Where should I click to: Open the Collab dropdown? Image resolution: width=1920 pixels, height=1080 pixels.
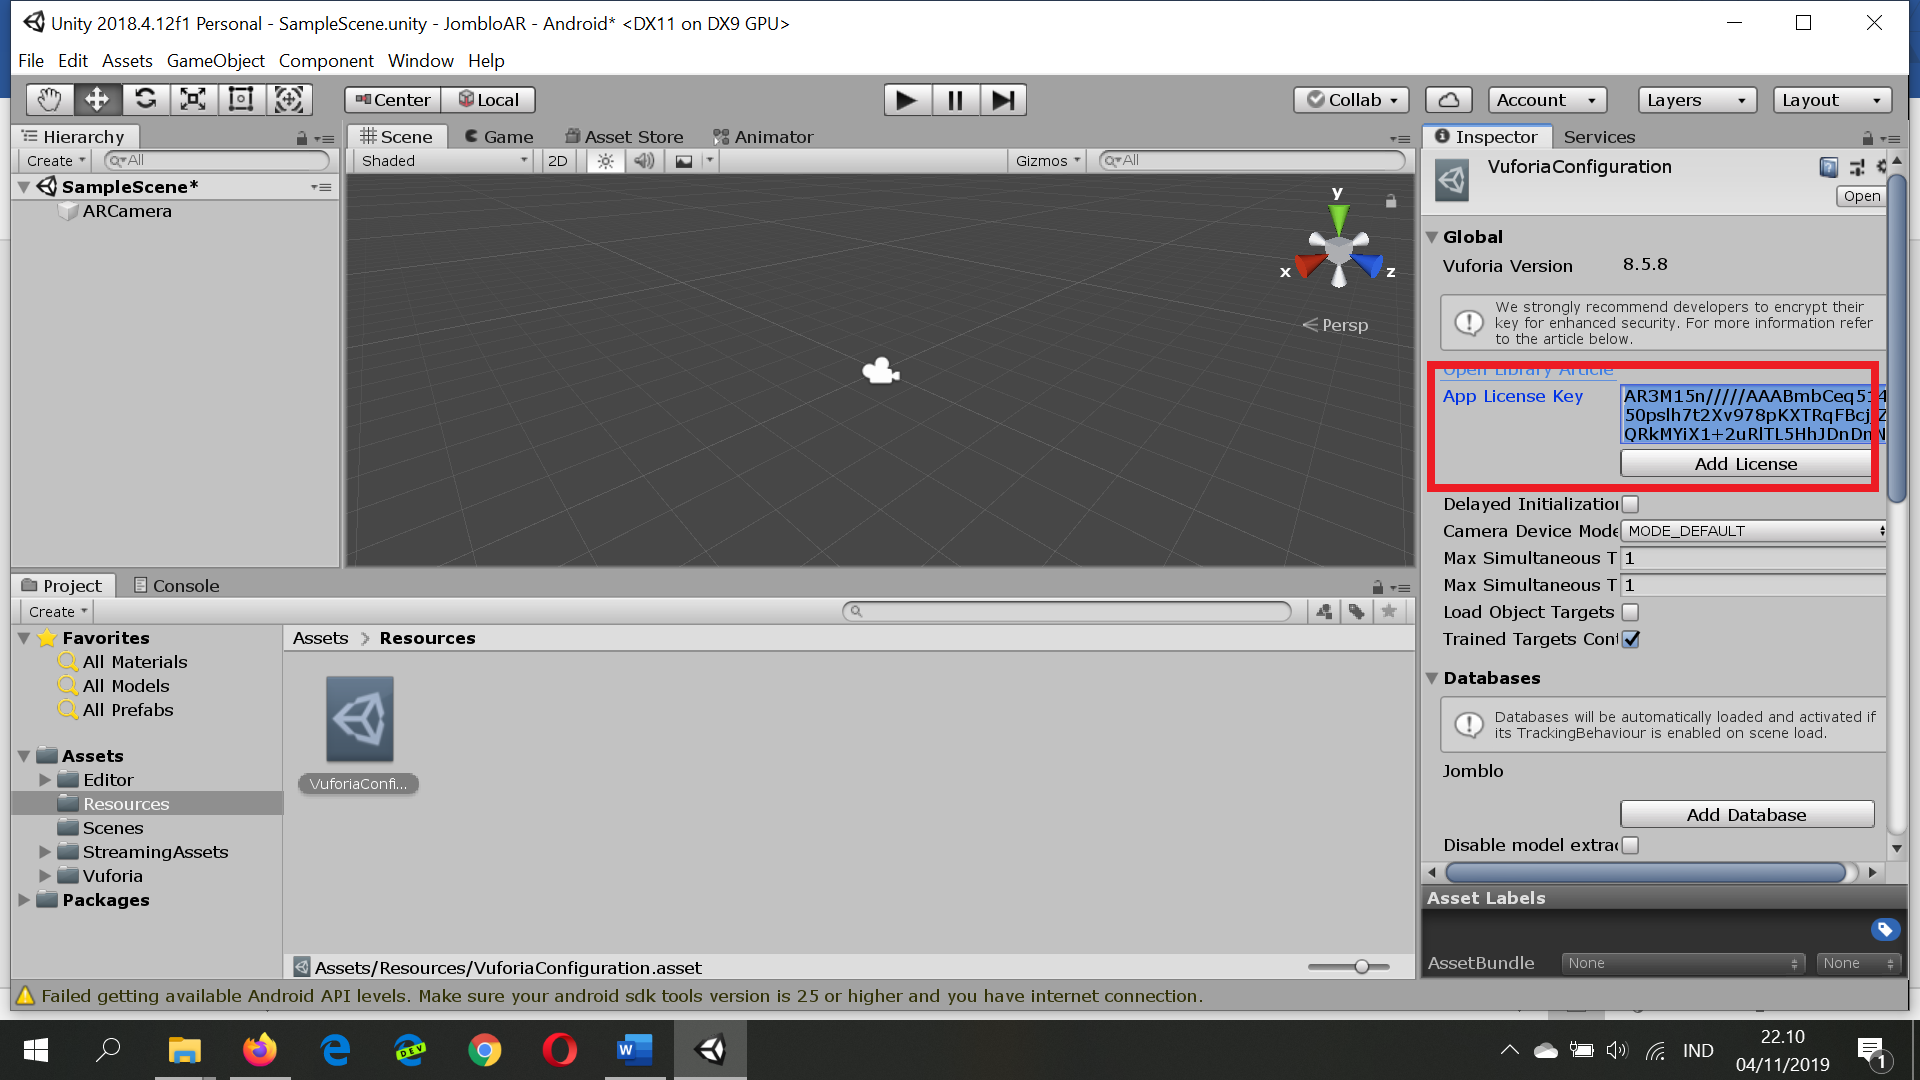(1352, 100)
